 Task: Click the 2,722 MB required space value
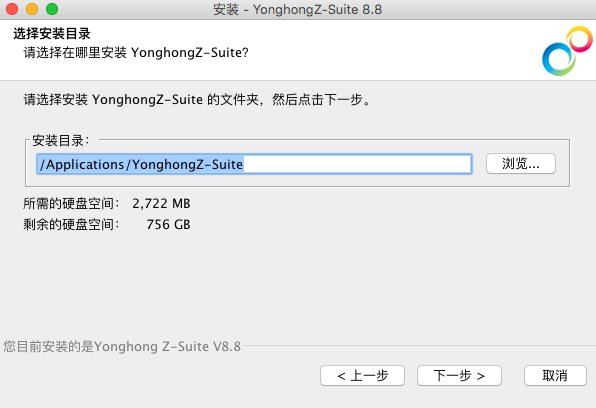[161, 203]
